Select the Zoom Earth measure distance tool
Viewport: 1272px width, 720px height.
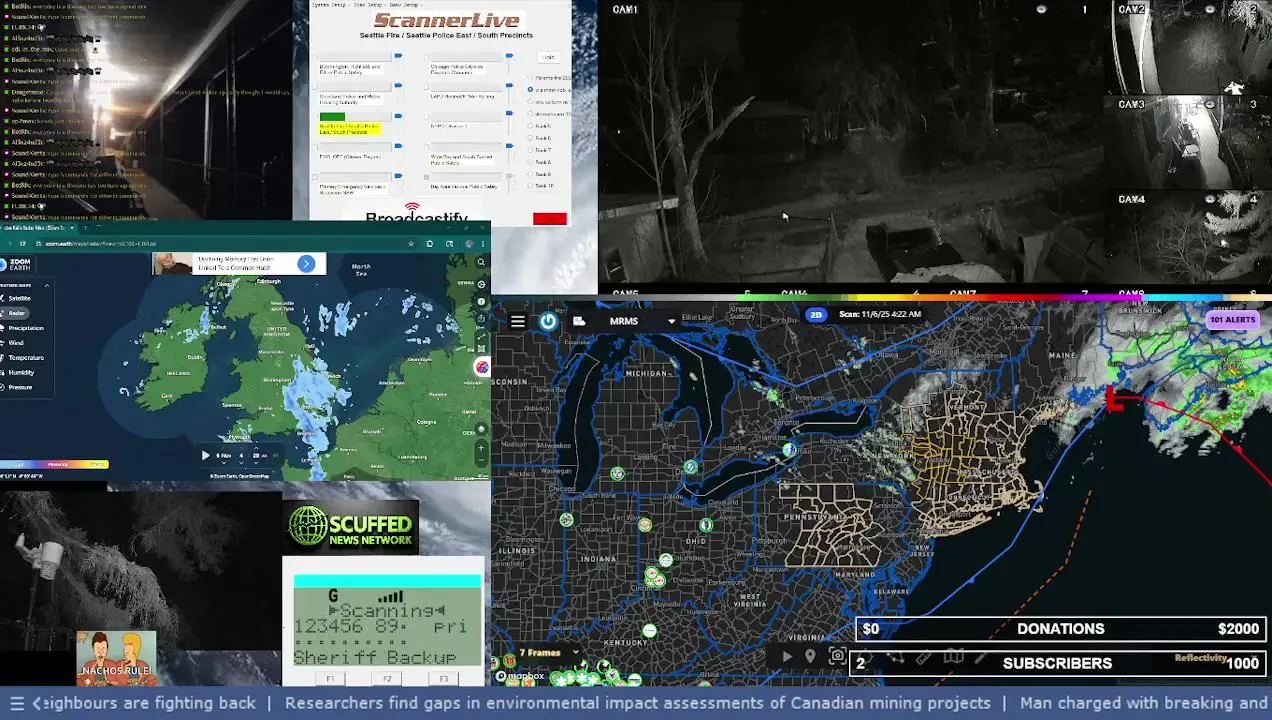tap(481, 338)
